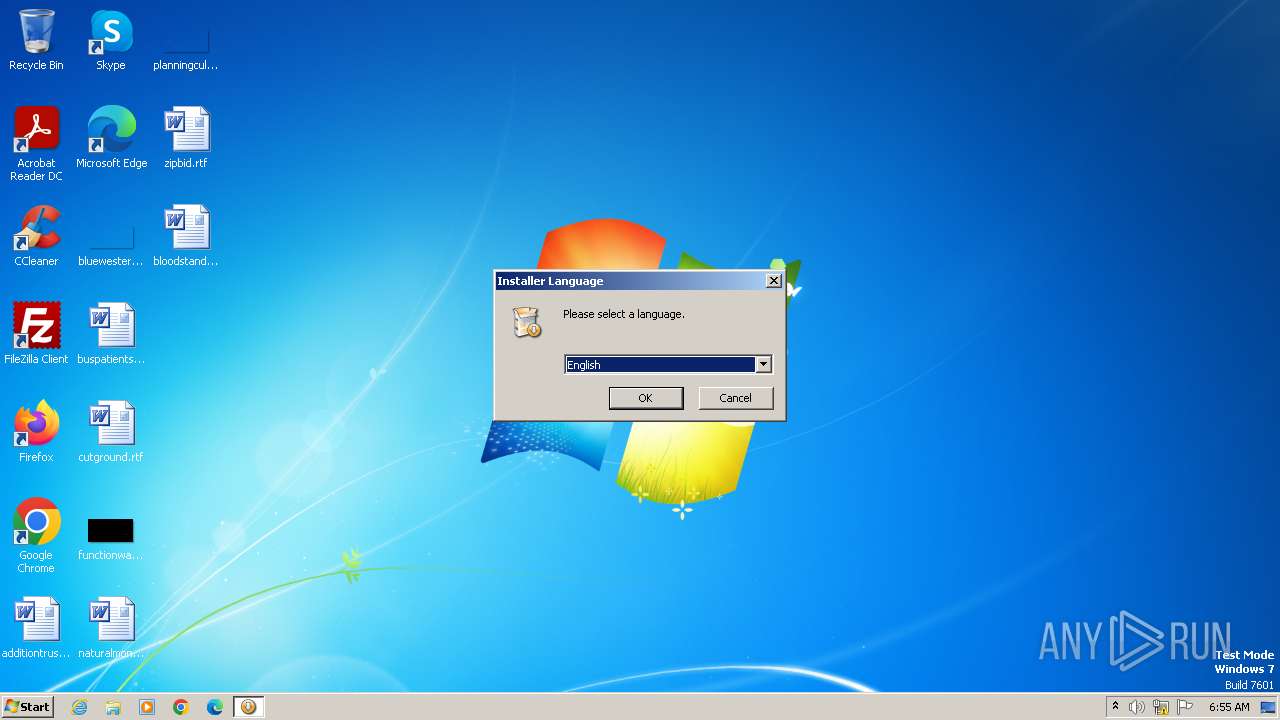Launch Internet Explorer from taskbar
The image size is (1280, 720).
[79, 707]
